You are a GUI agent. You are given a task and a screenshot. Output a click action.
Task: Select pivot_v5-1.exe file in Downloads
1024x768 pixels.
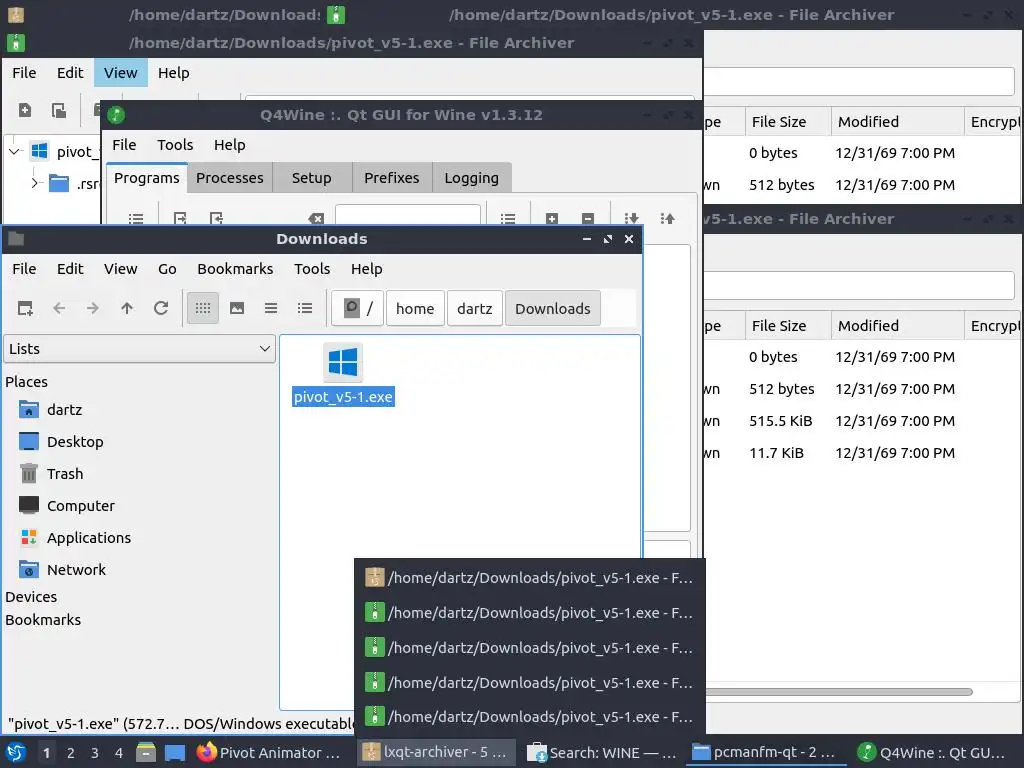click(x=343, y=374)
